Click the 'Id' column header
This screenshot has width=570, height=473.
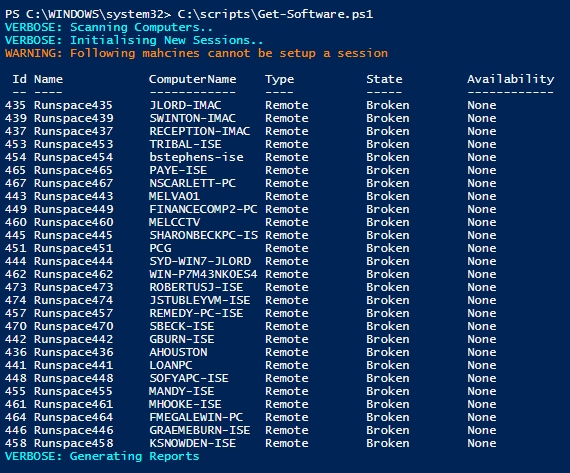coord(20,79)
